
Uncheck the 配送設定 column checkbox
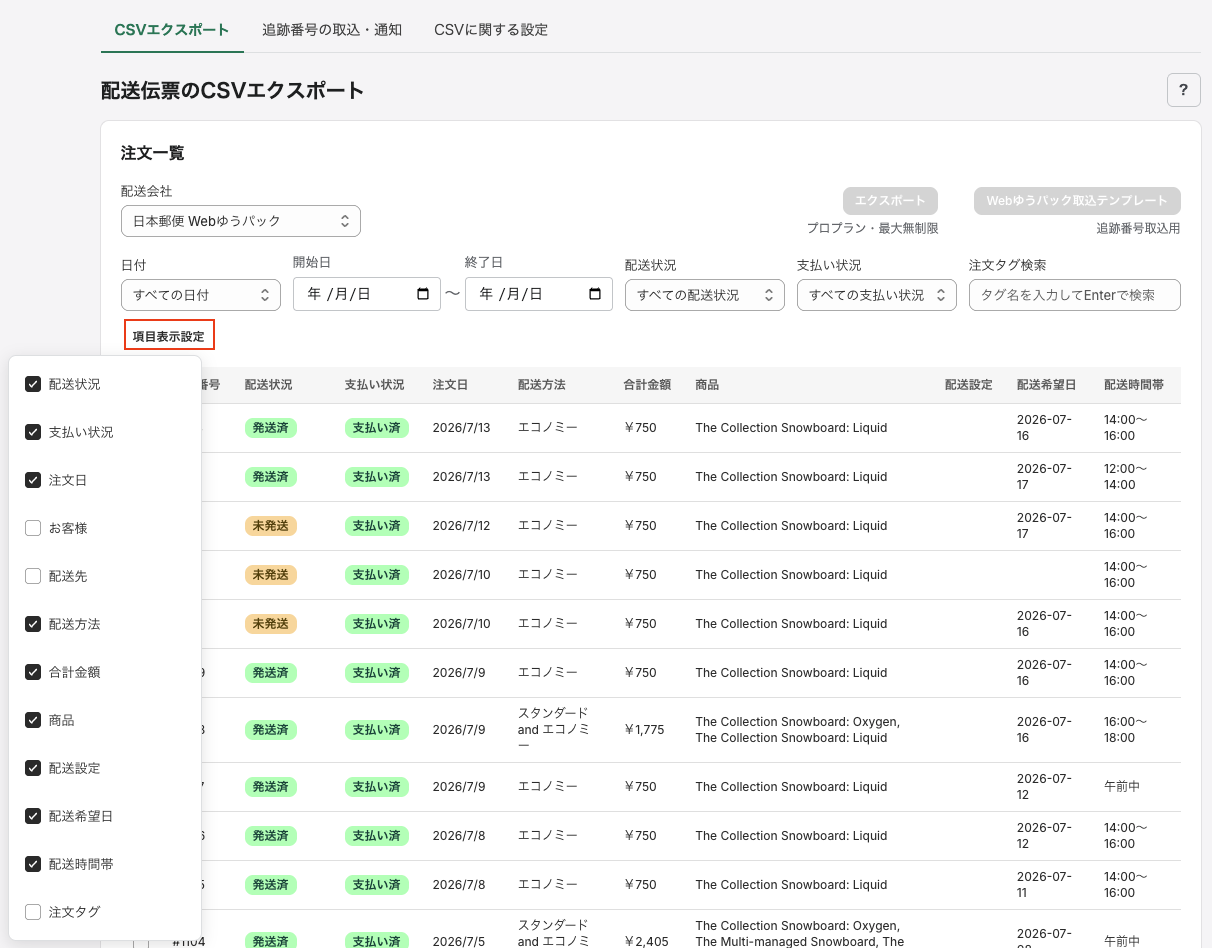tap(33, 768)
